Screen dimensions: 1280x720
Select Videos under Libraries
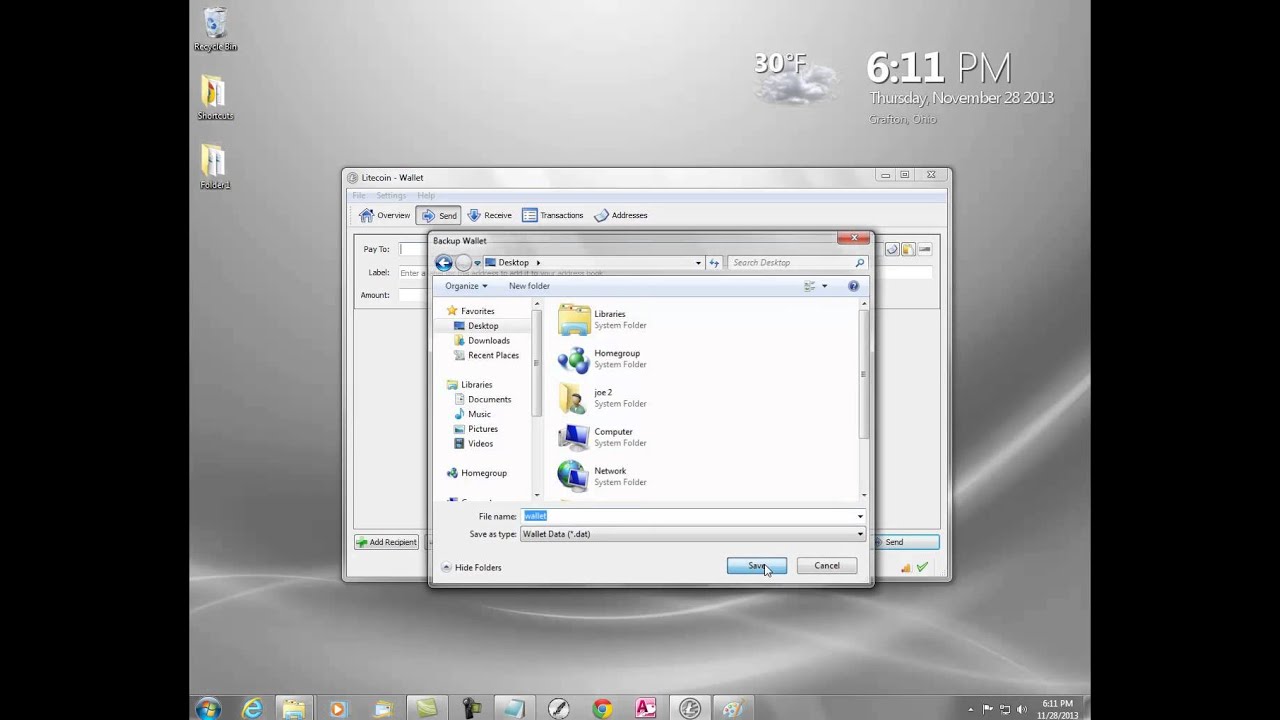click(x=473, y=443)
